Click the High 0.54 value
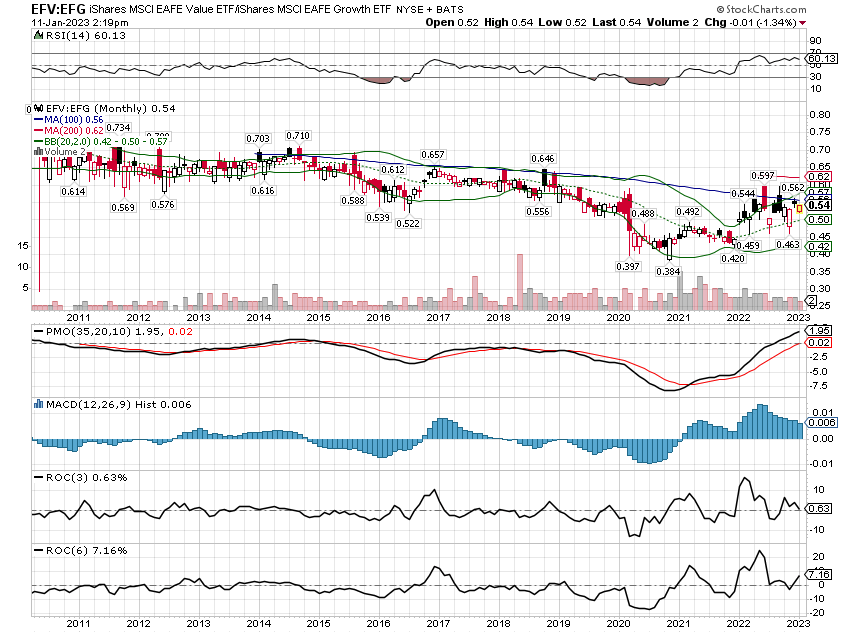Screen dimensions: 850x633 tap(508, 22)
